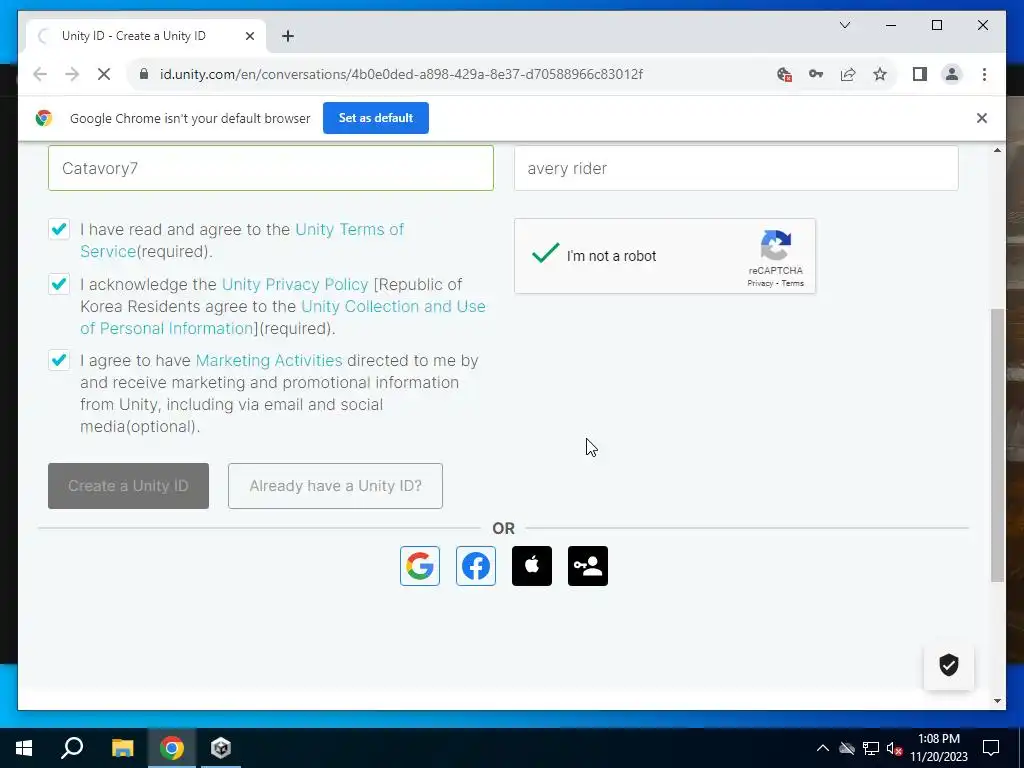Open the shield privacy badge
This screenshot has height=768, width=1024.
click(948, 665)
